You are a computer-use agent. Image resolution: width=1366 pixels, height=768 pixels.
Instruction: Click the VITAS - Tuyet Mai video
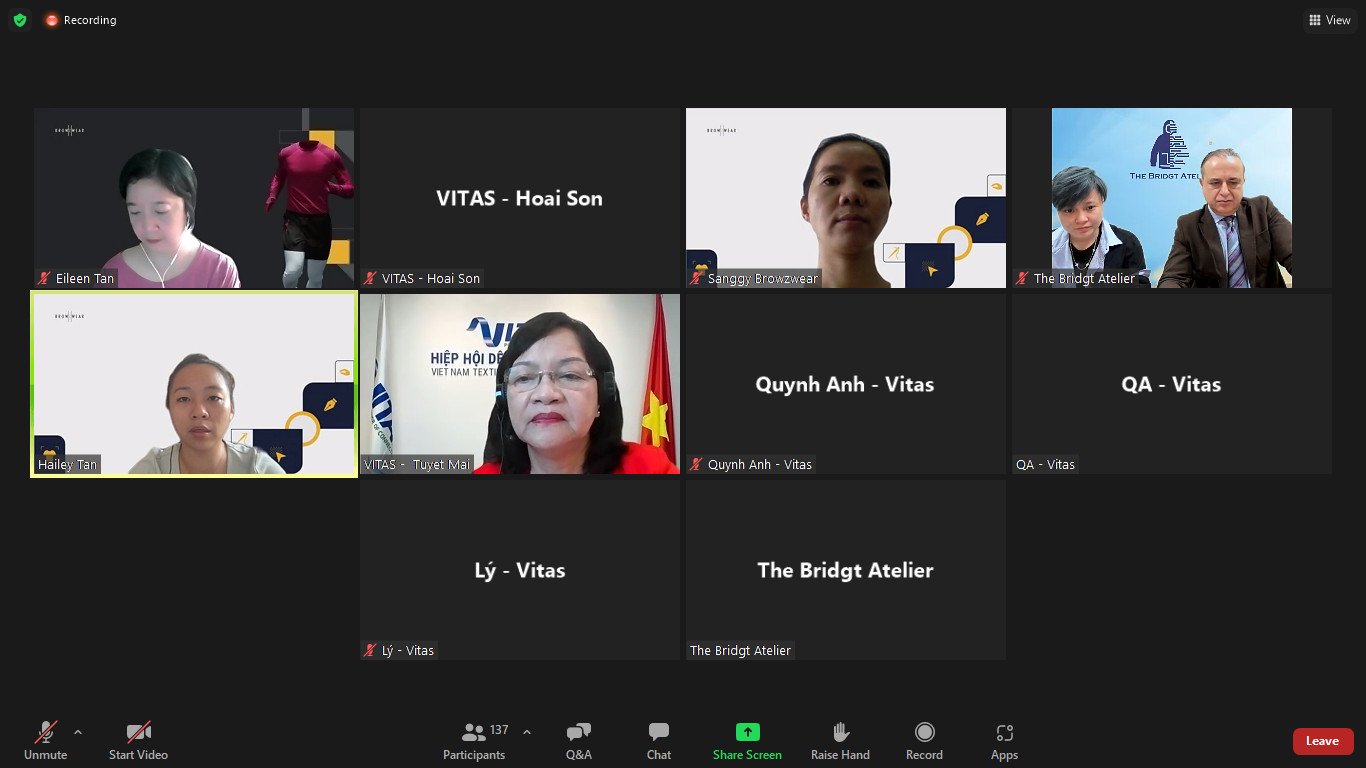(x=520, y=384)
